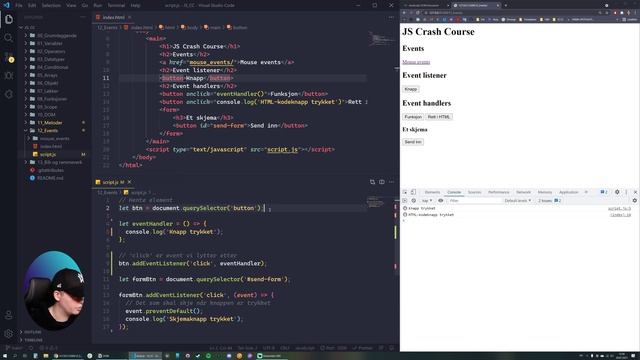Close the script.js editor tab
The width and height of the screenshot is (640, 360).
(x=129, y=182)
